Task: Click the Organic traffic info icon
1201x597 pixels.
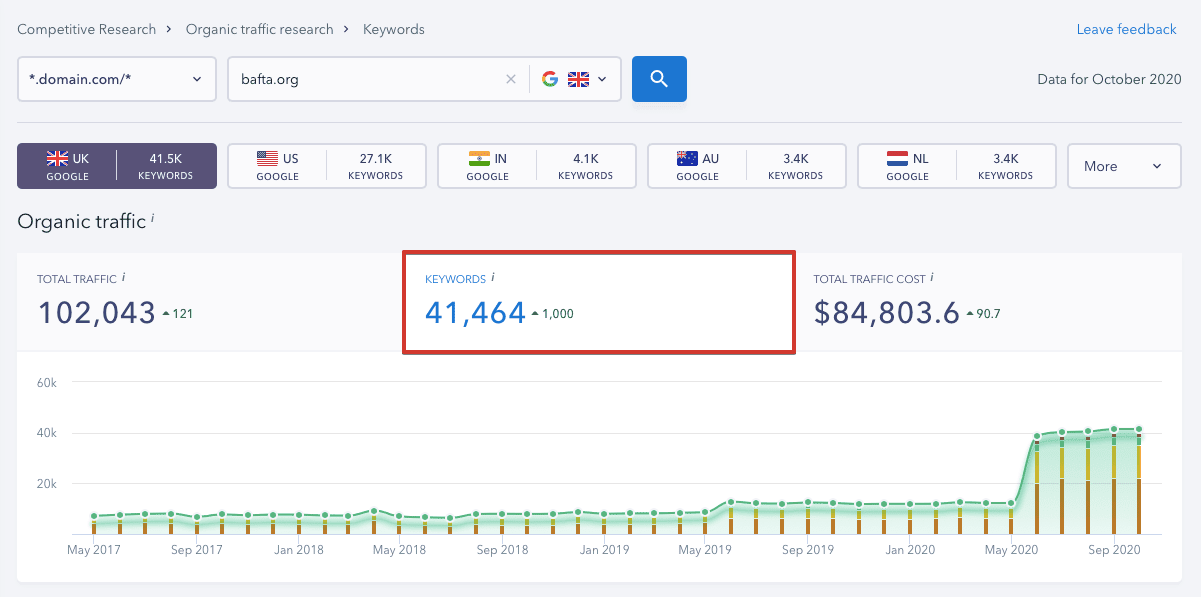Action: [x=152, y=217]
